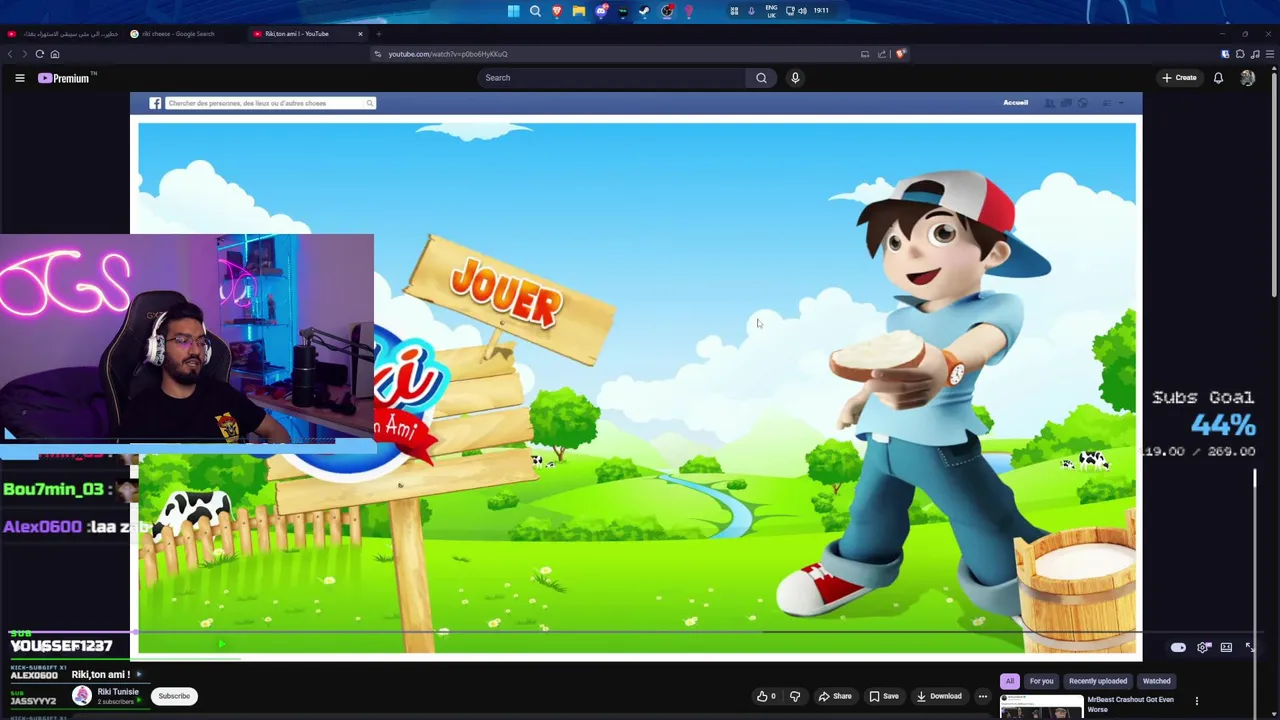The image size is (1280, 720).
Task: Open the player settings gear
Action: tap(1204, 648)
